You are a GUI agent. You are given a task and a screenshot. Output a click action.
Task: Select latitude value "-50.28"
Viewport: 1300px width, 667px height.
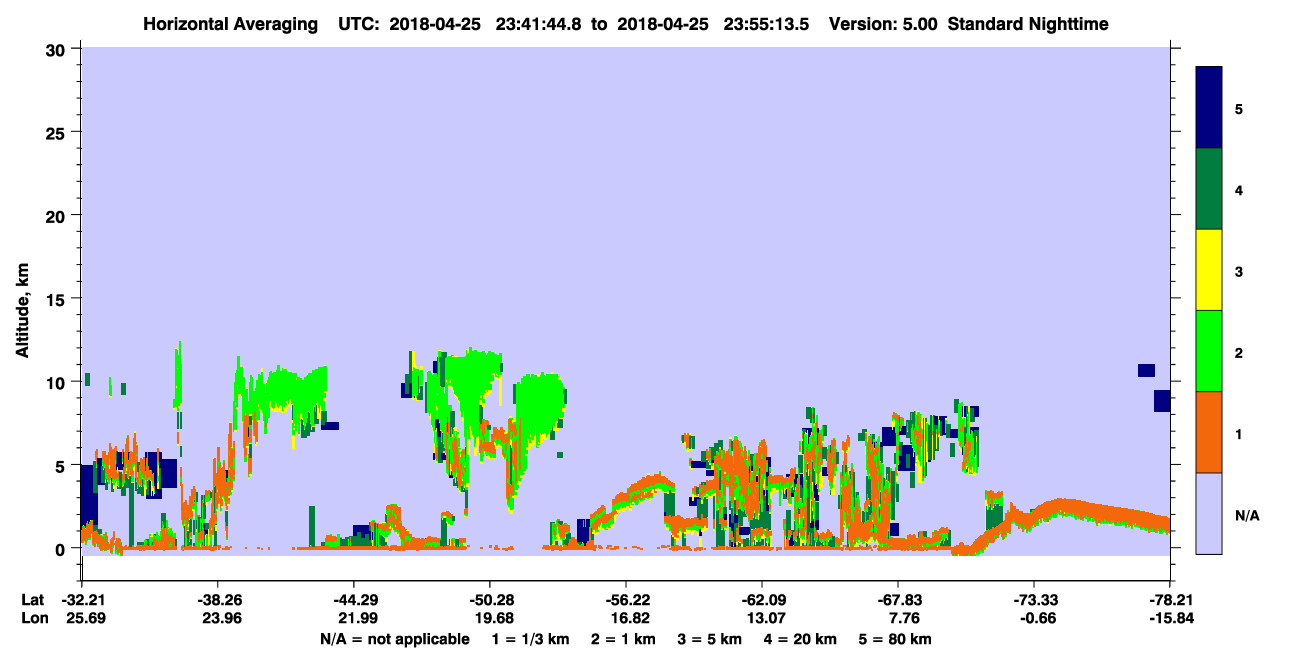click(x=489, y=600)
